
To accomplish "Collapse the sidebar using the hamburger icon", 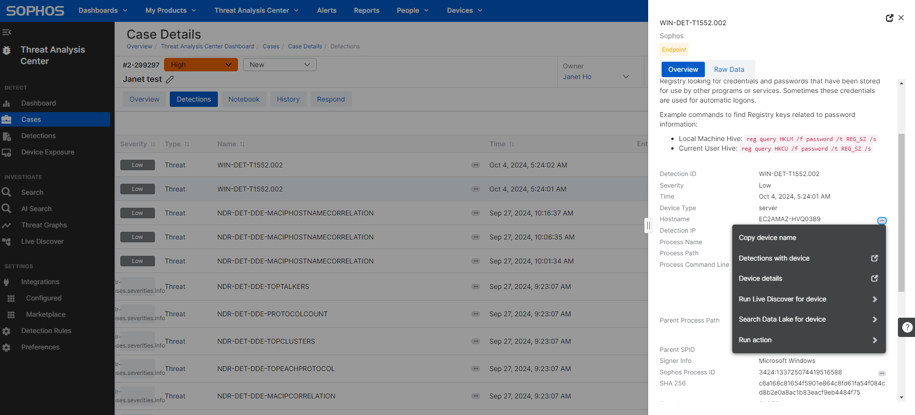I will 7,32.
